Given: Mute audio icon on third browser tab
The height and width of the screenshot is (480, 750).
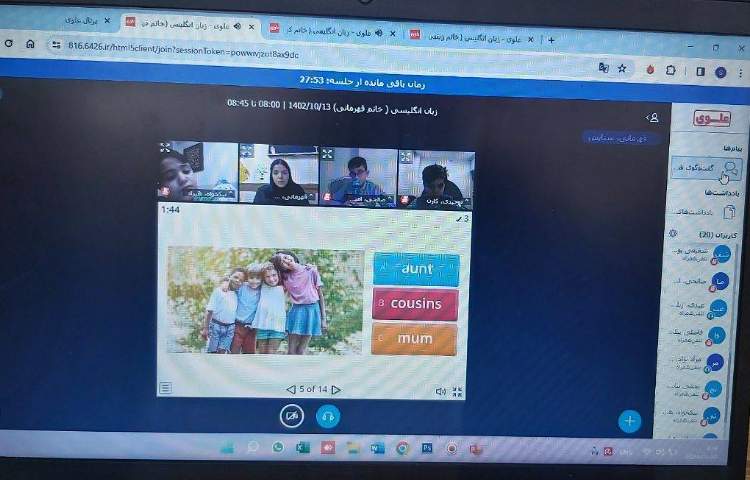Looking at the screenshot, I should point(378,33).
